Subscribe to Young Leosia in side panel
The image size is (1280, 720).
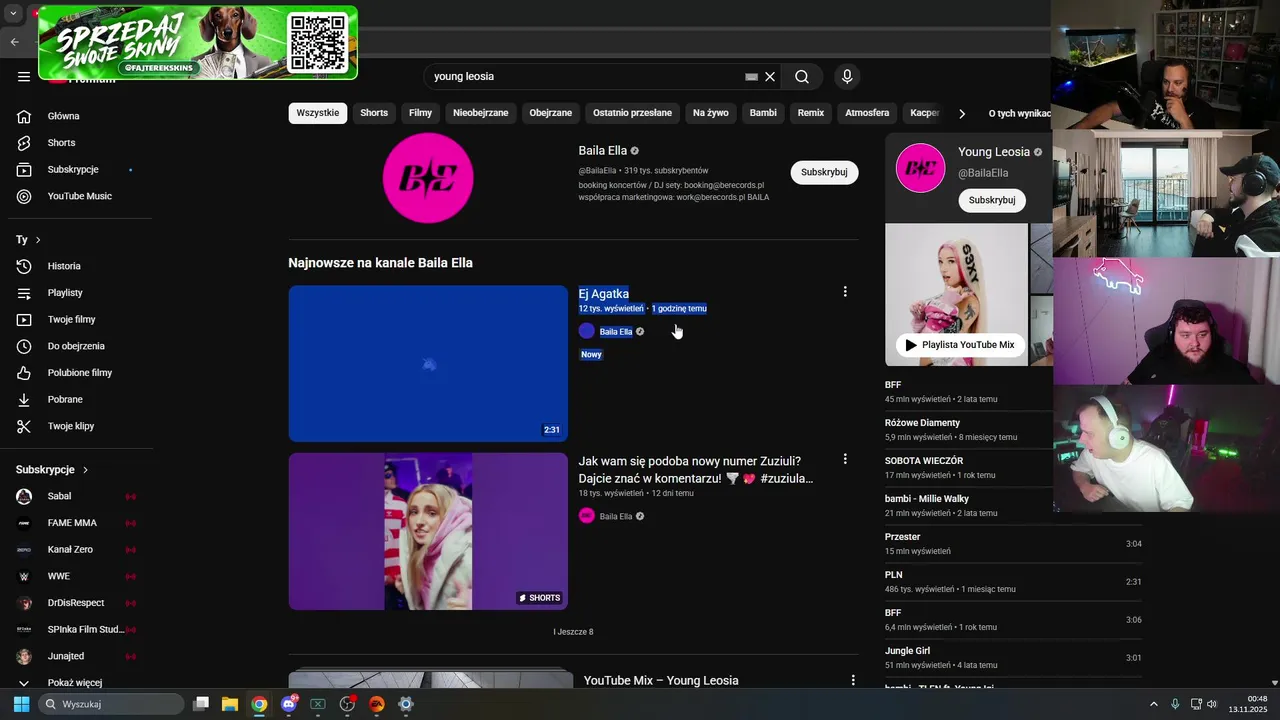click(992, 200)
